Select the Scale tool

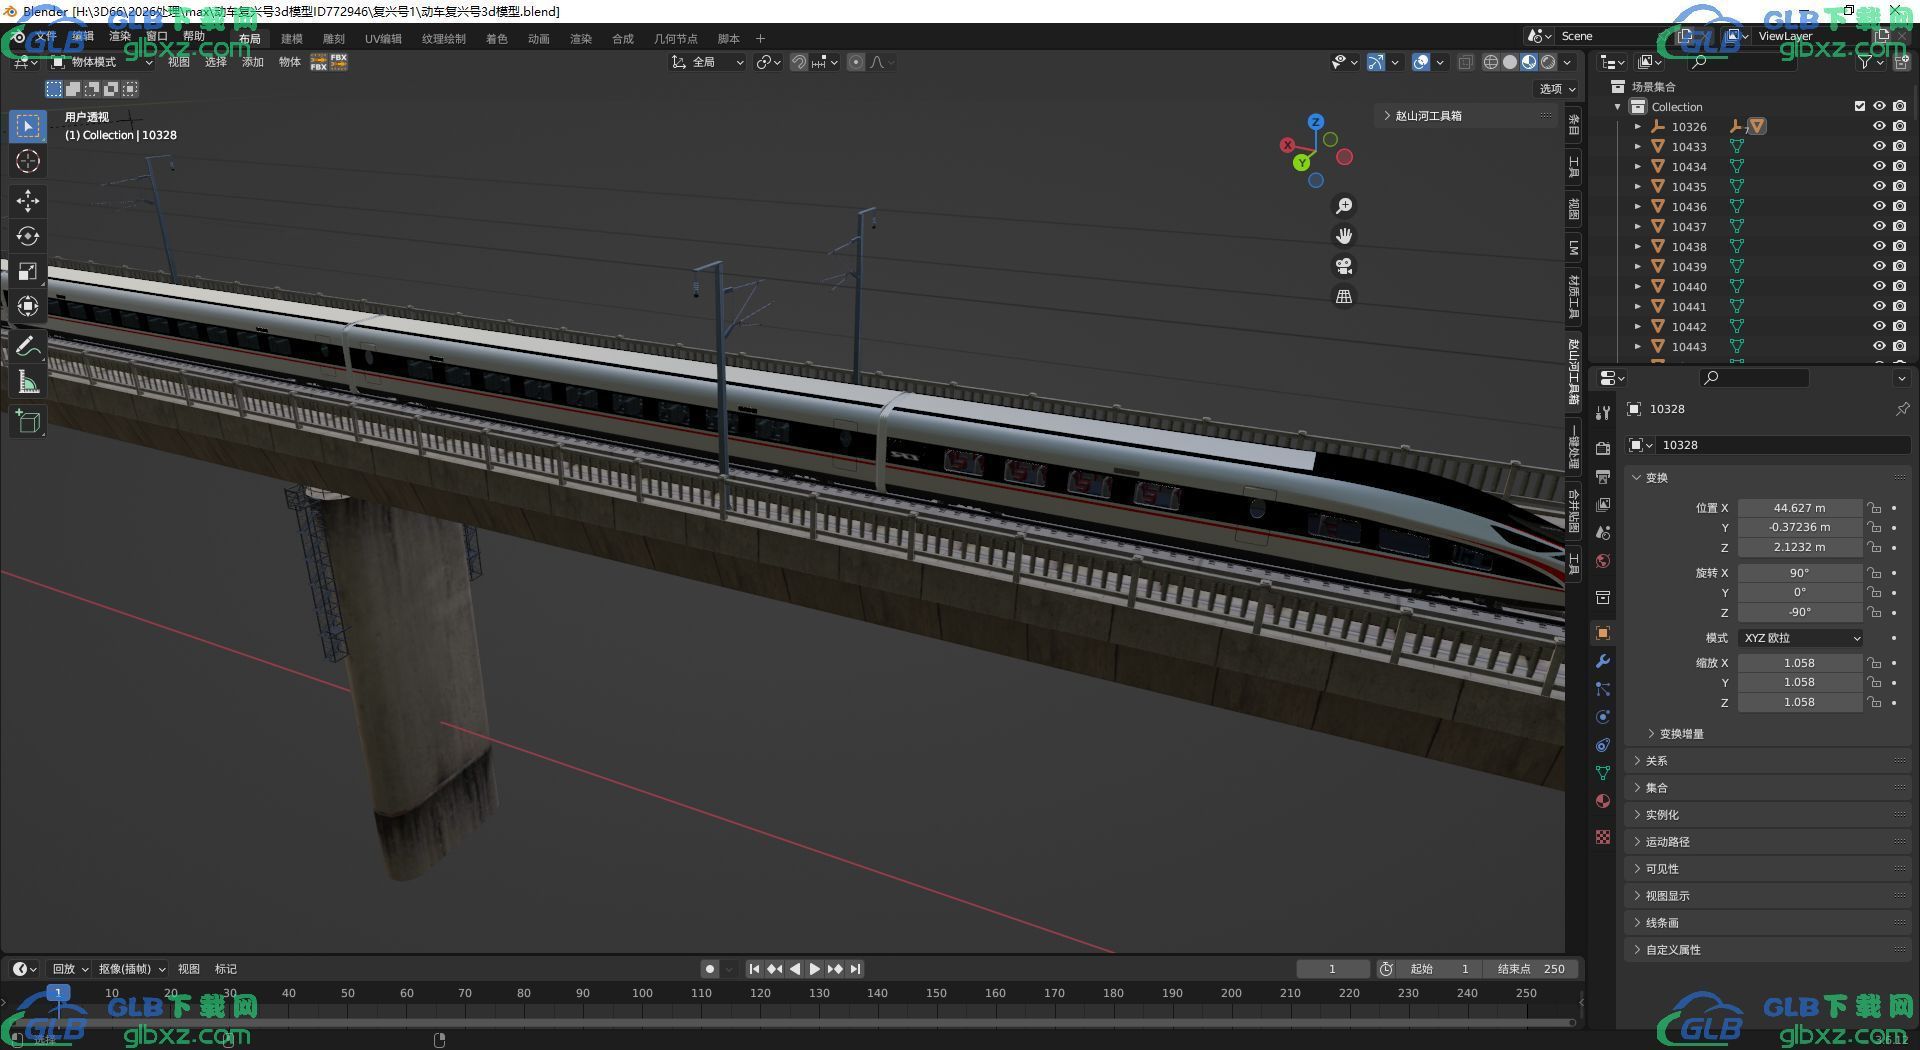coord(28,272)
